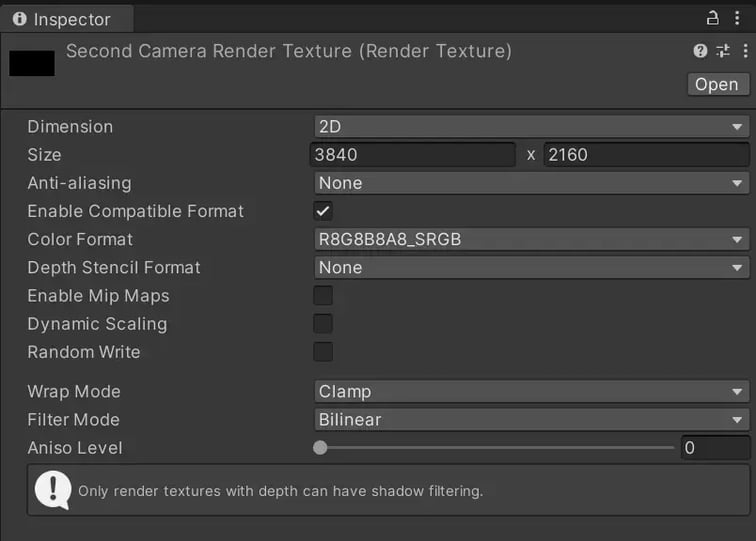The image size is (756, 541).
Task: Open the Render Texture context menu
Action: (745, 51)
